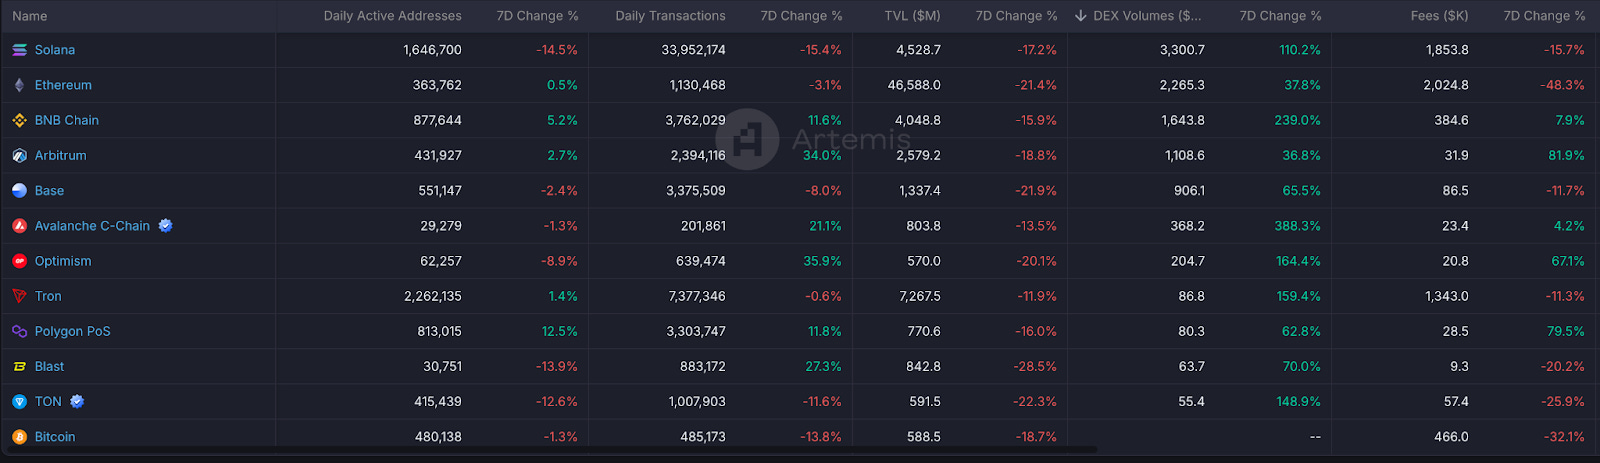This screenshot has width=1600, height=463.
Task: Sort by Daily Transactions column header
Action: [671, 16]
